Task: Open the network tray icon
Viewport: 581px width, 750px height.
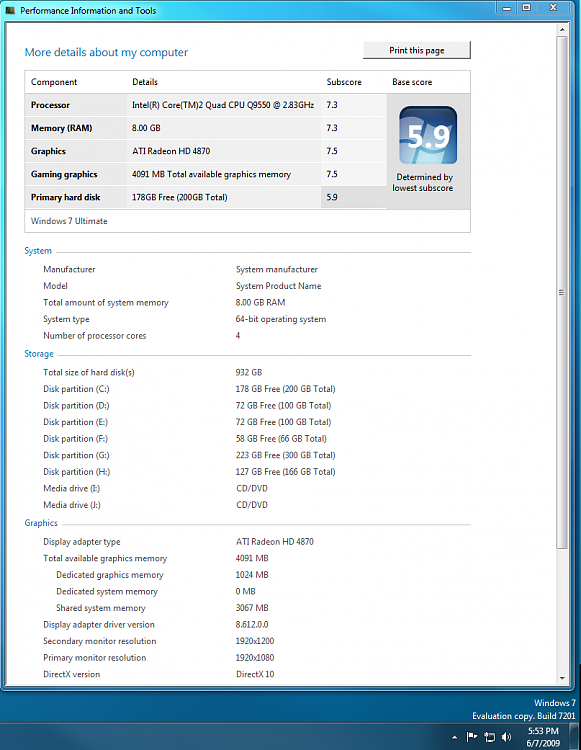Action: click(489, 737)
